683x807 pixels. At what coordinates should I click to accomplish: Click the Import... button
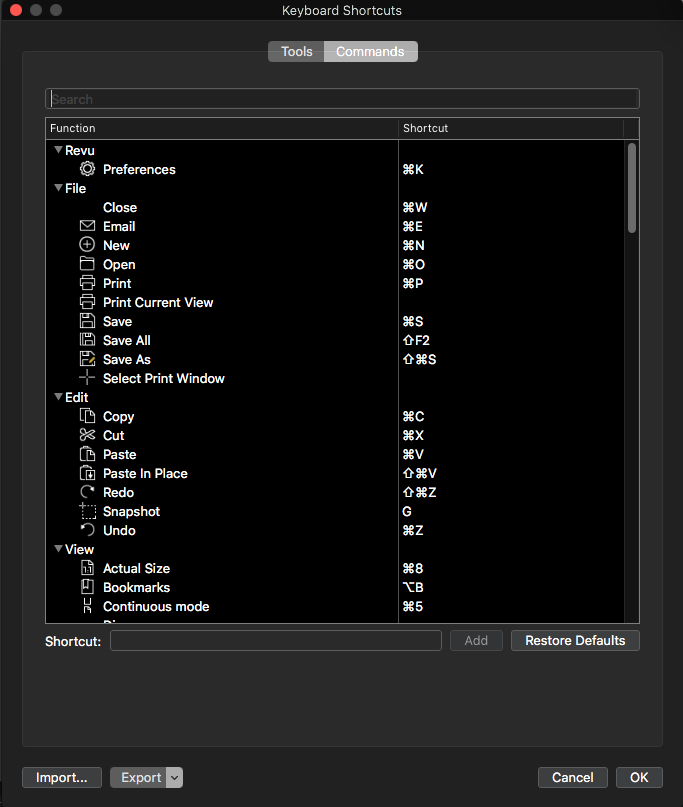(62, 777)
